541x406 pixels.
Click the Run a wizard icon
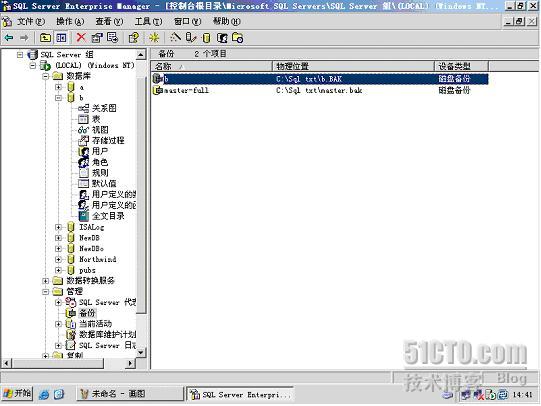[x=175, y=38]
